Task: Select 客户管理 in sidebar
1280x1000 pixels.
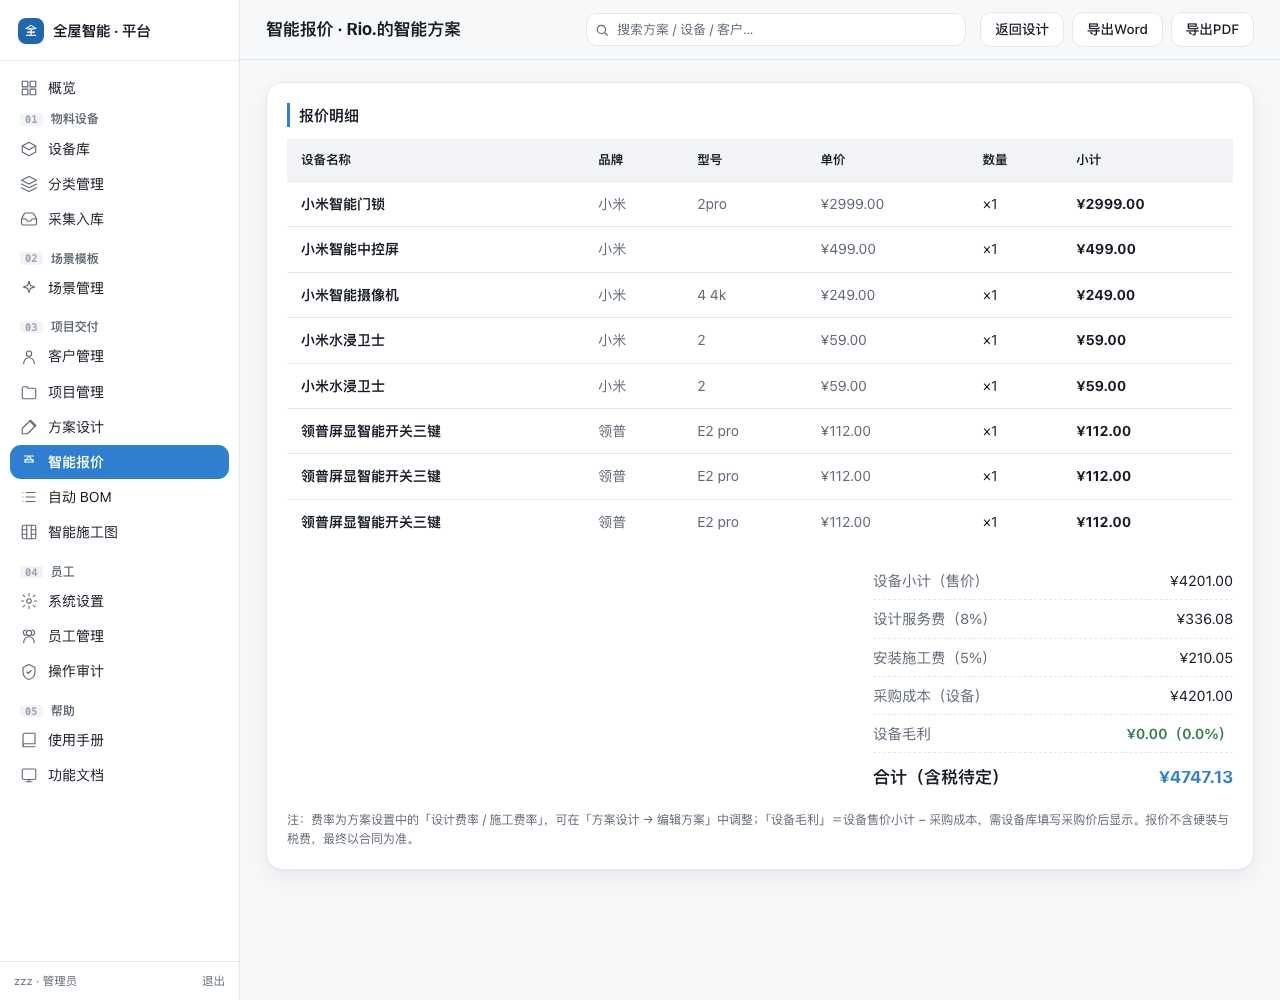Action: [119, 356]
